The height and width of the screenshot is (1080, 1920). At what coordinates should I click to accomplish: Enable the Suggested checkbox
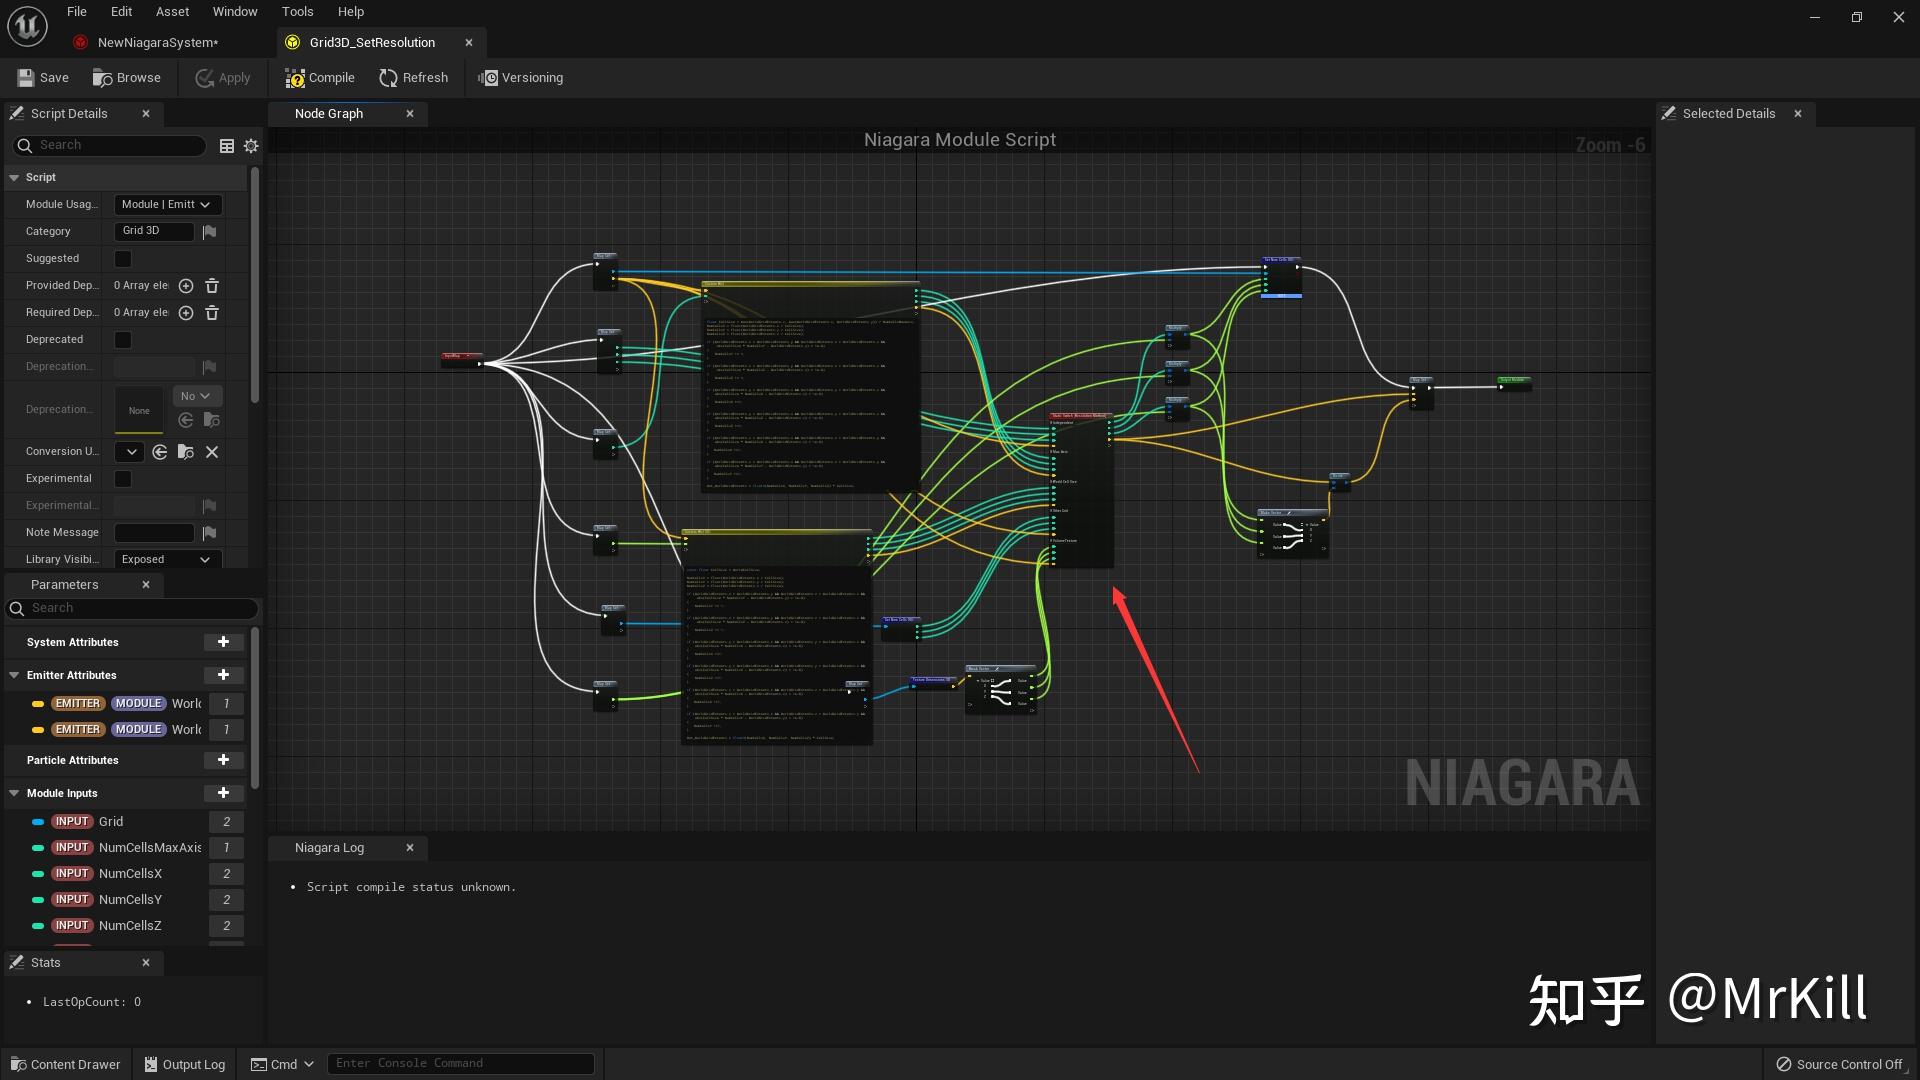[x=123, y=259]
